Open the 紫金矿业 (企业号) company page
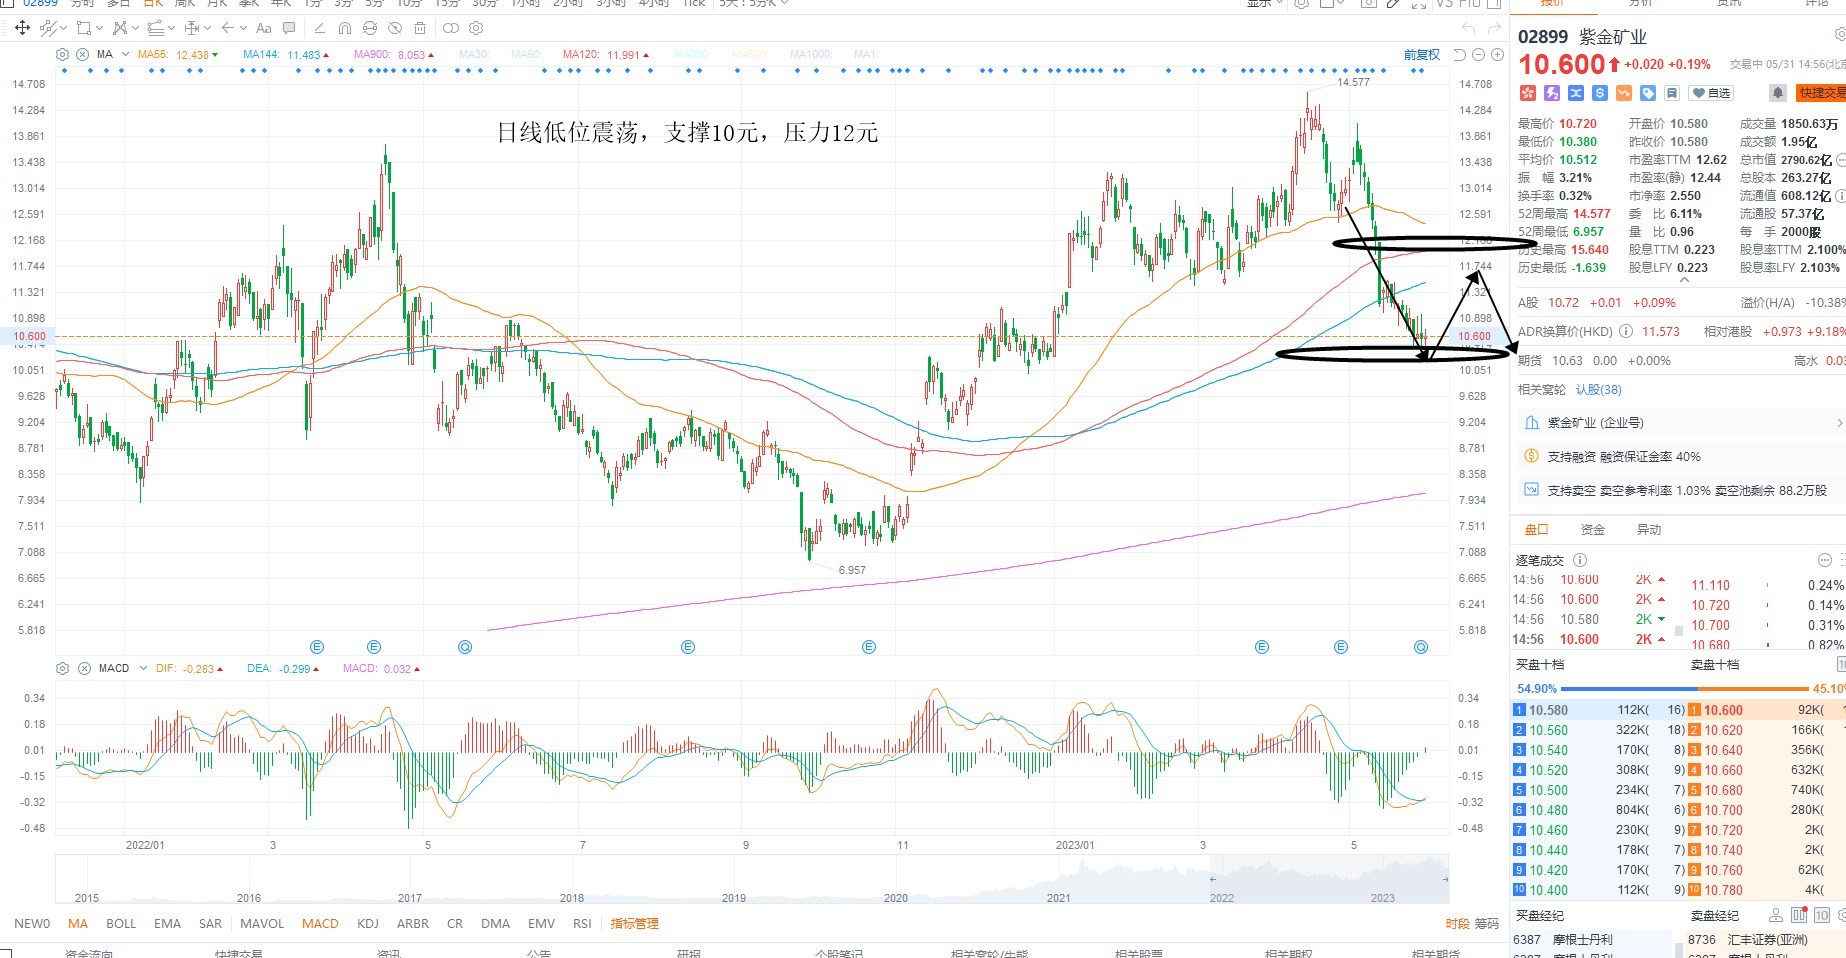Screen dimensions: 1846x958 tap(1680, 423)
